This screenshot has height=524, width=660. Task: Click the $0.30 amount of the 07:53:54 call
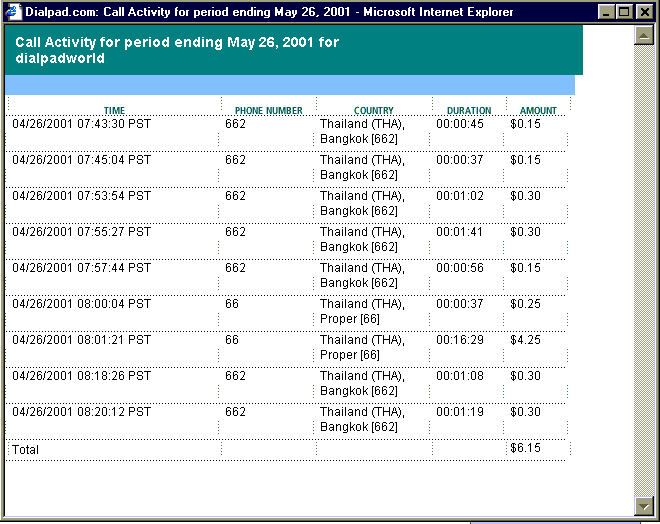click(x=525, y=196)
